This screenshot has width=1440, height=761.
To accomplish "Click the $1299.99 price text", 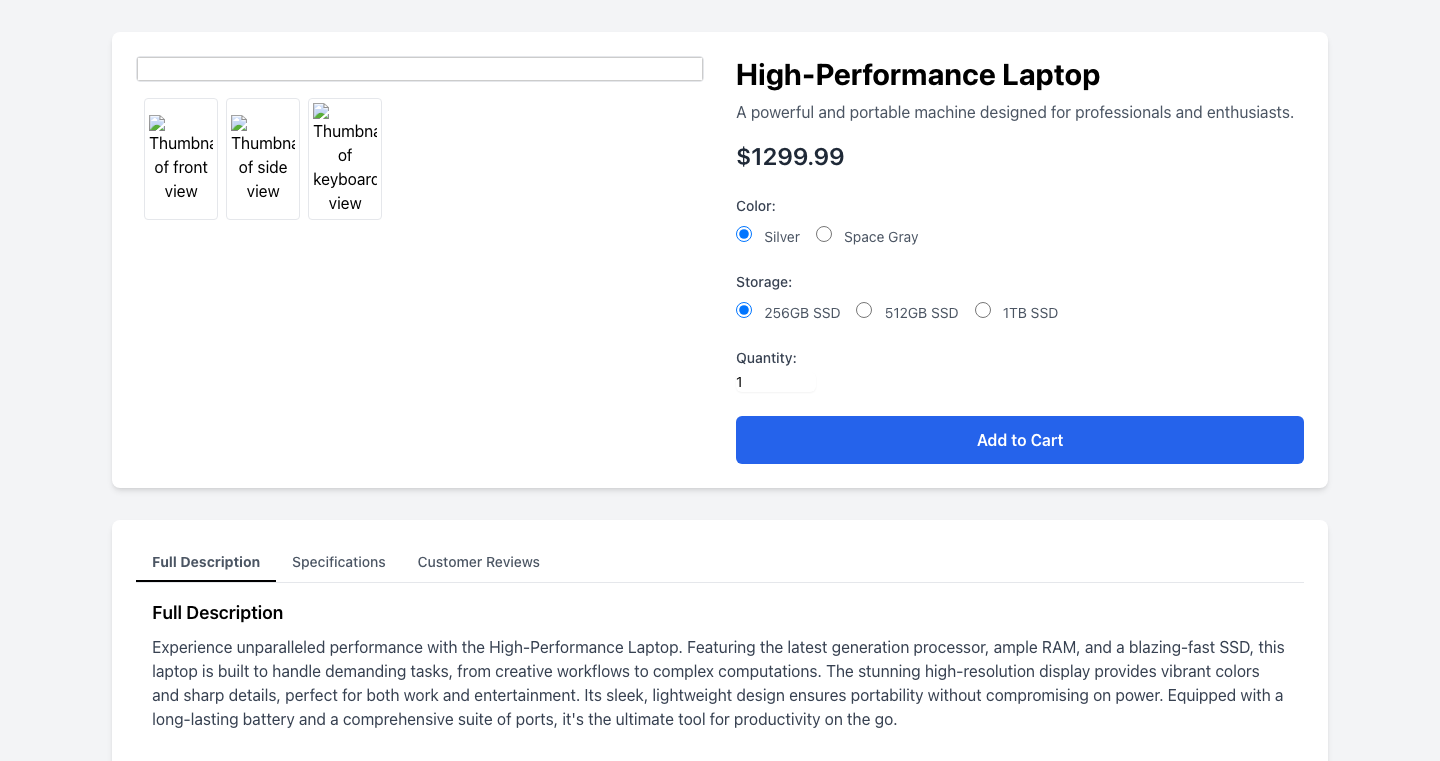I will point(790,157).
